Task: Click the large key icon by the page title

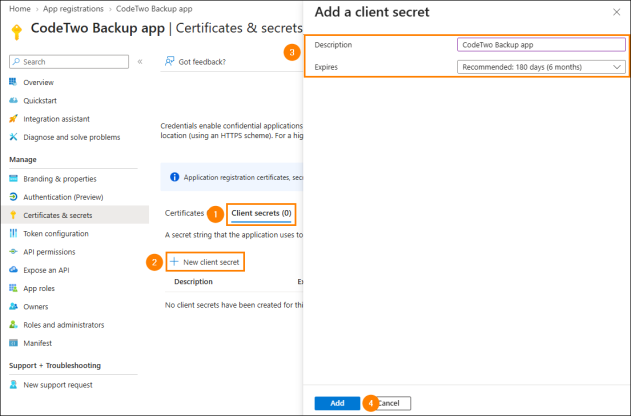Action: point(16,32)
